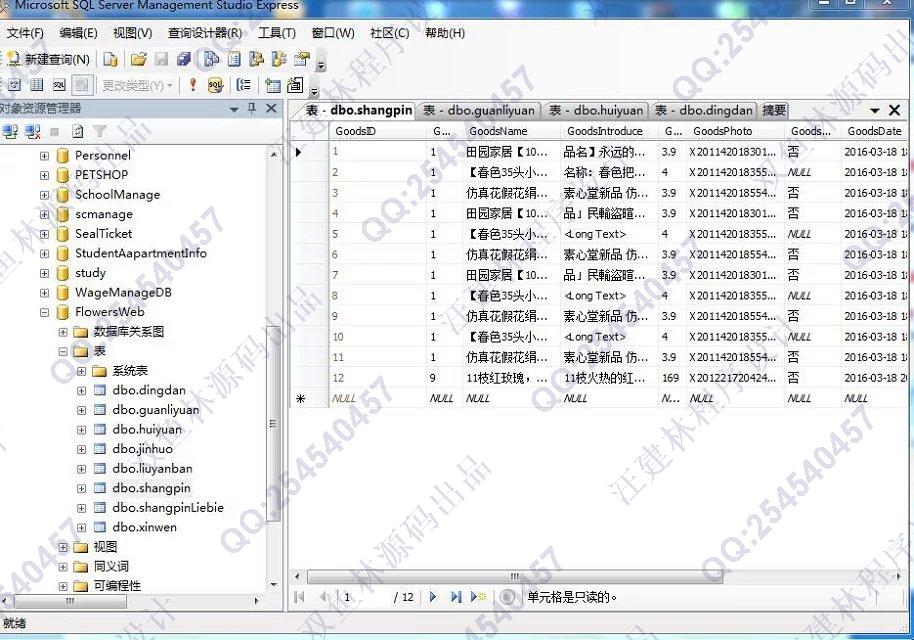Close the document tab with X button
914x640 pixels.
click(x=895, y=110)
